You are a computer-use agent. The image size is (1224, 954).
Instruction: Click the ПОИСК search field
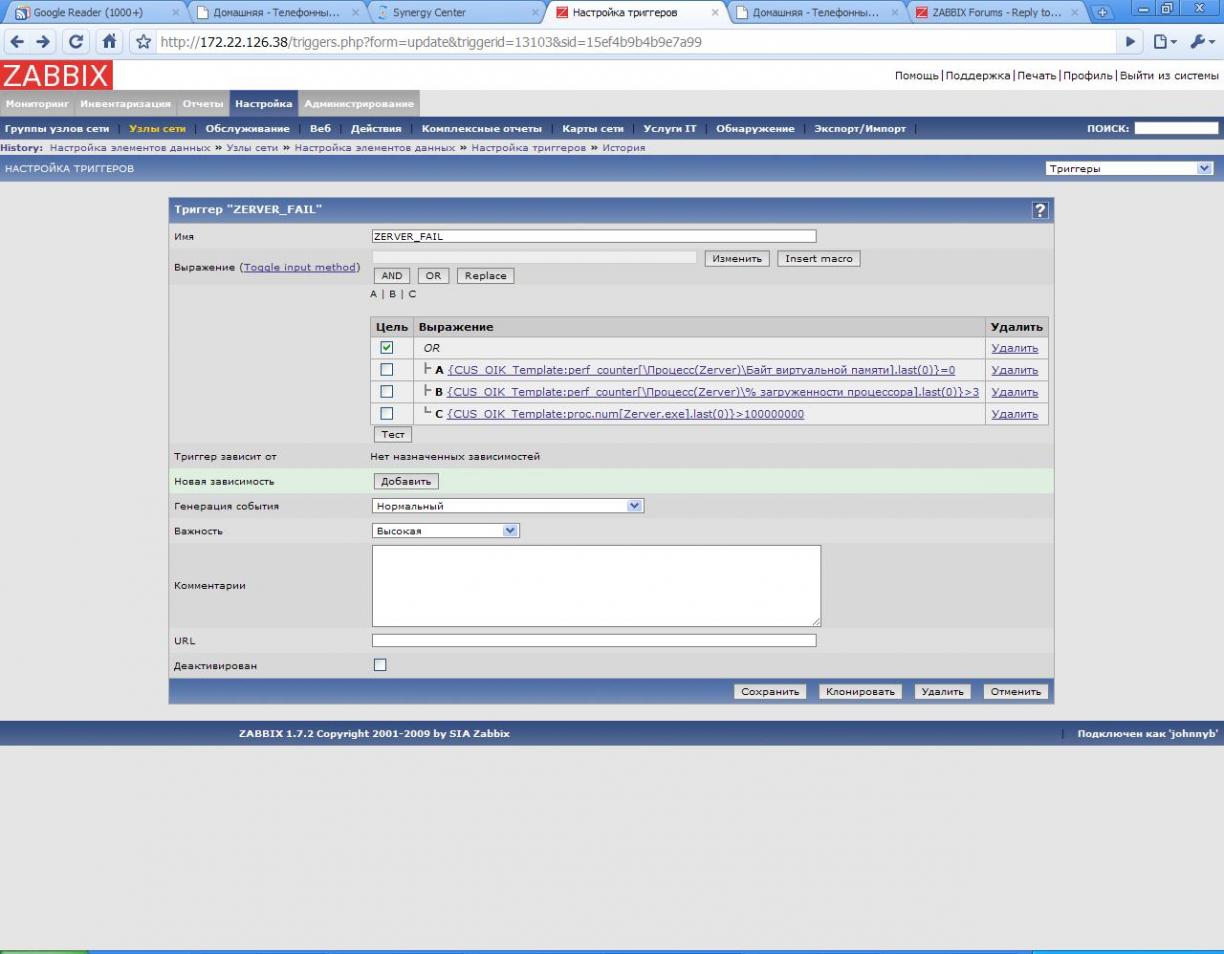click(1176, 128)
